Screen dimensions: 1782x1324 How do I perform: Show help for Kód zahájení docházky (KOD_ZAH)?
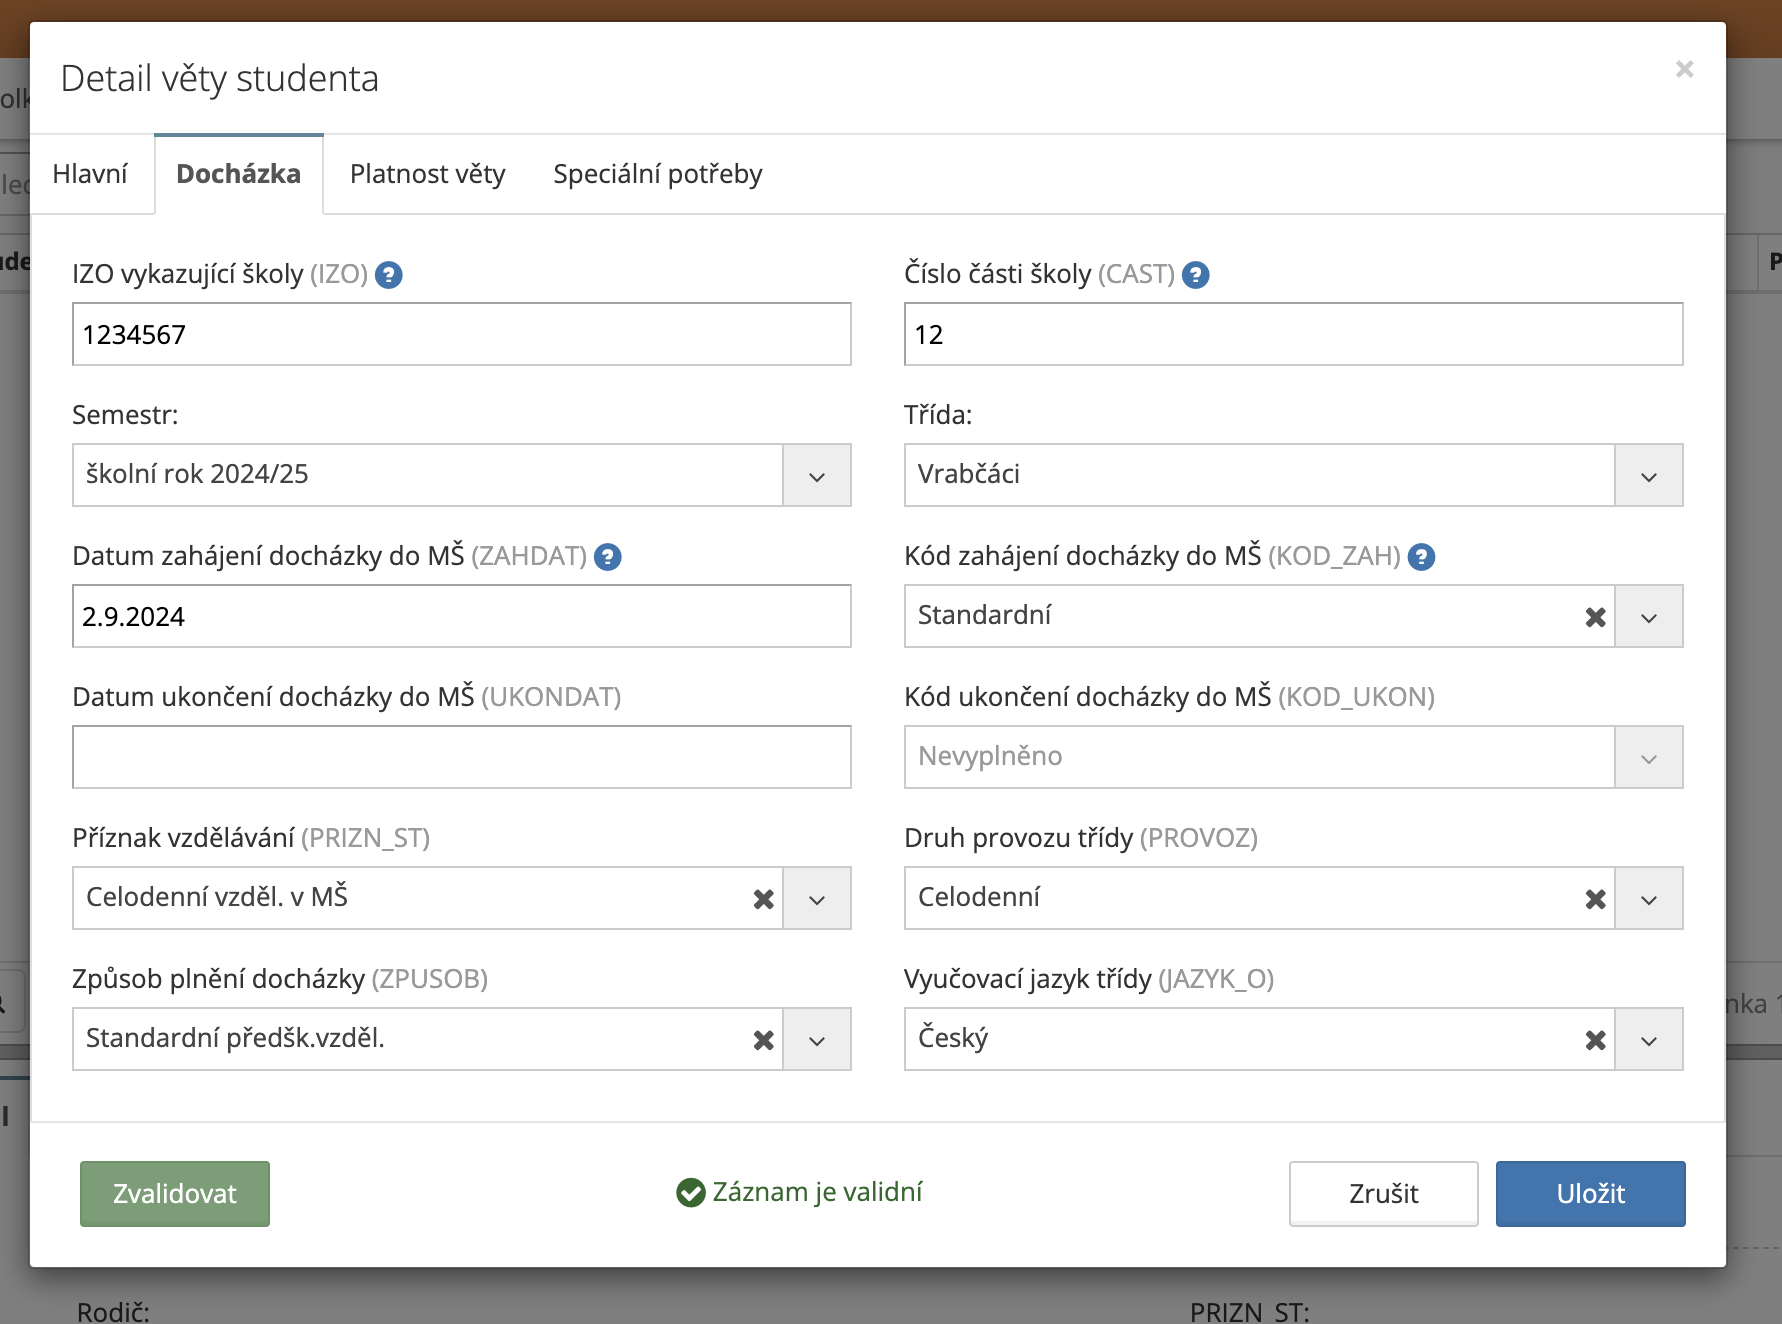point(1421,557)
